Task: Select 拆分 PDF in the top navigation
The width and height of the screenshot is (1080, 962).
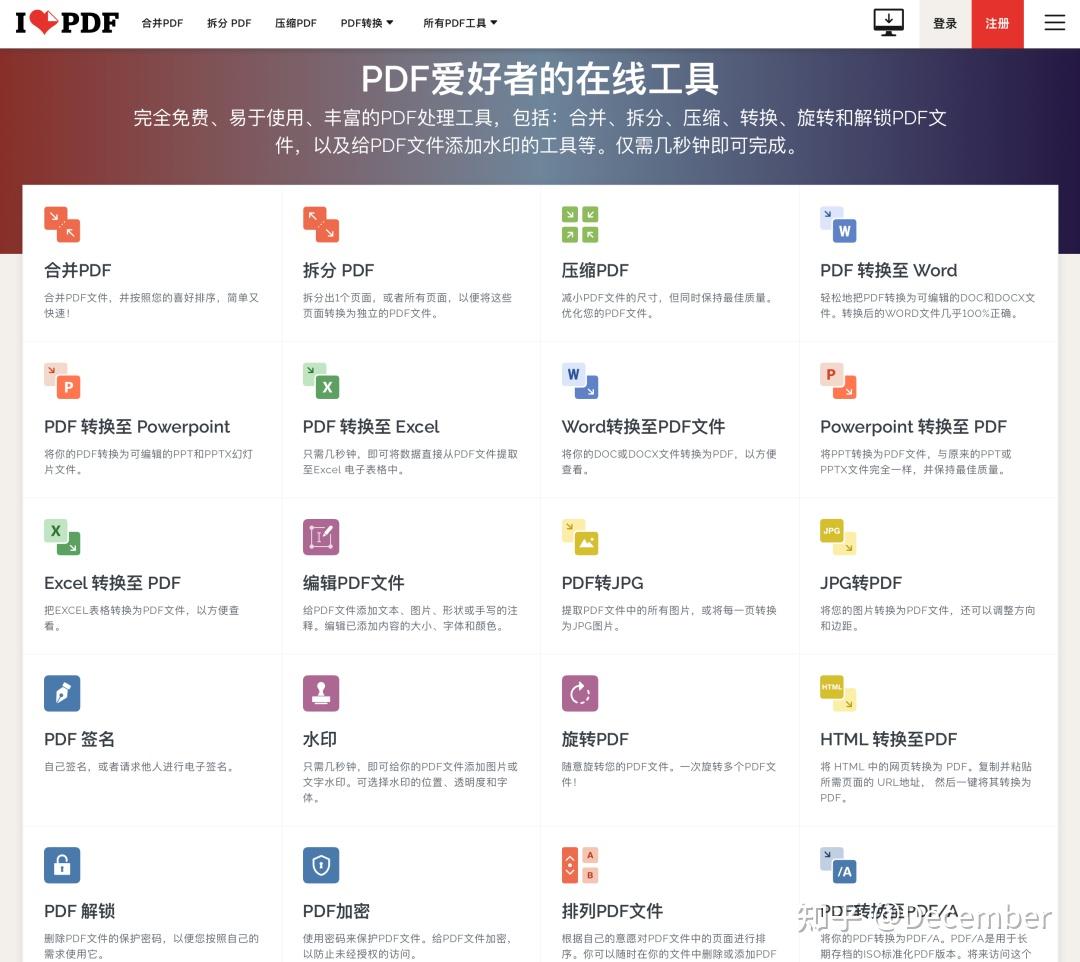Action: pos(228,22)
